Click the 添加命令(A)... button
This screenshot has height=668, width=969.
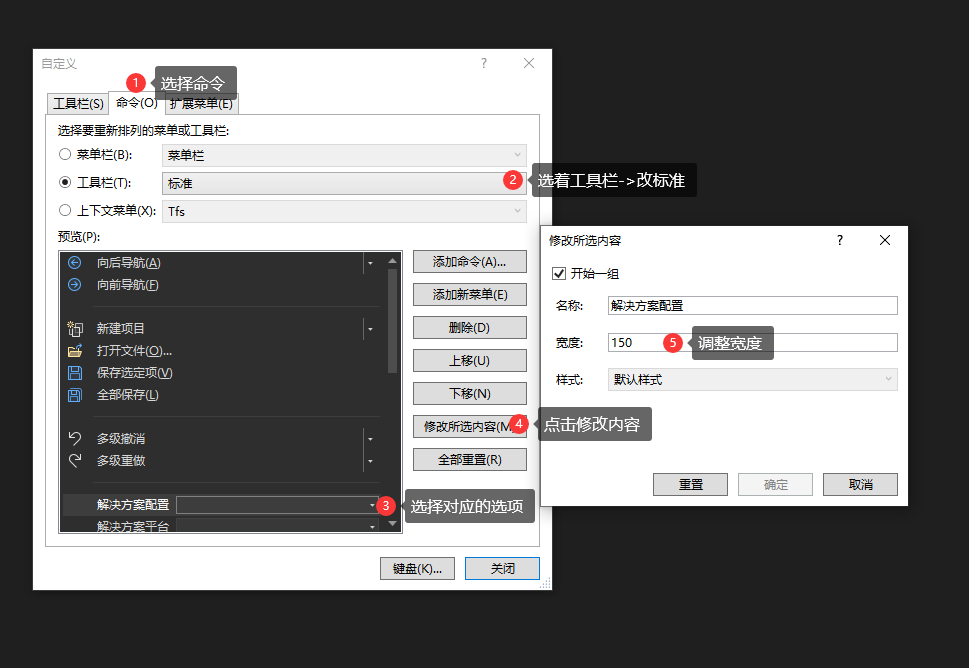470,261
